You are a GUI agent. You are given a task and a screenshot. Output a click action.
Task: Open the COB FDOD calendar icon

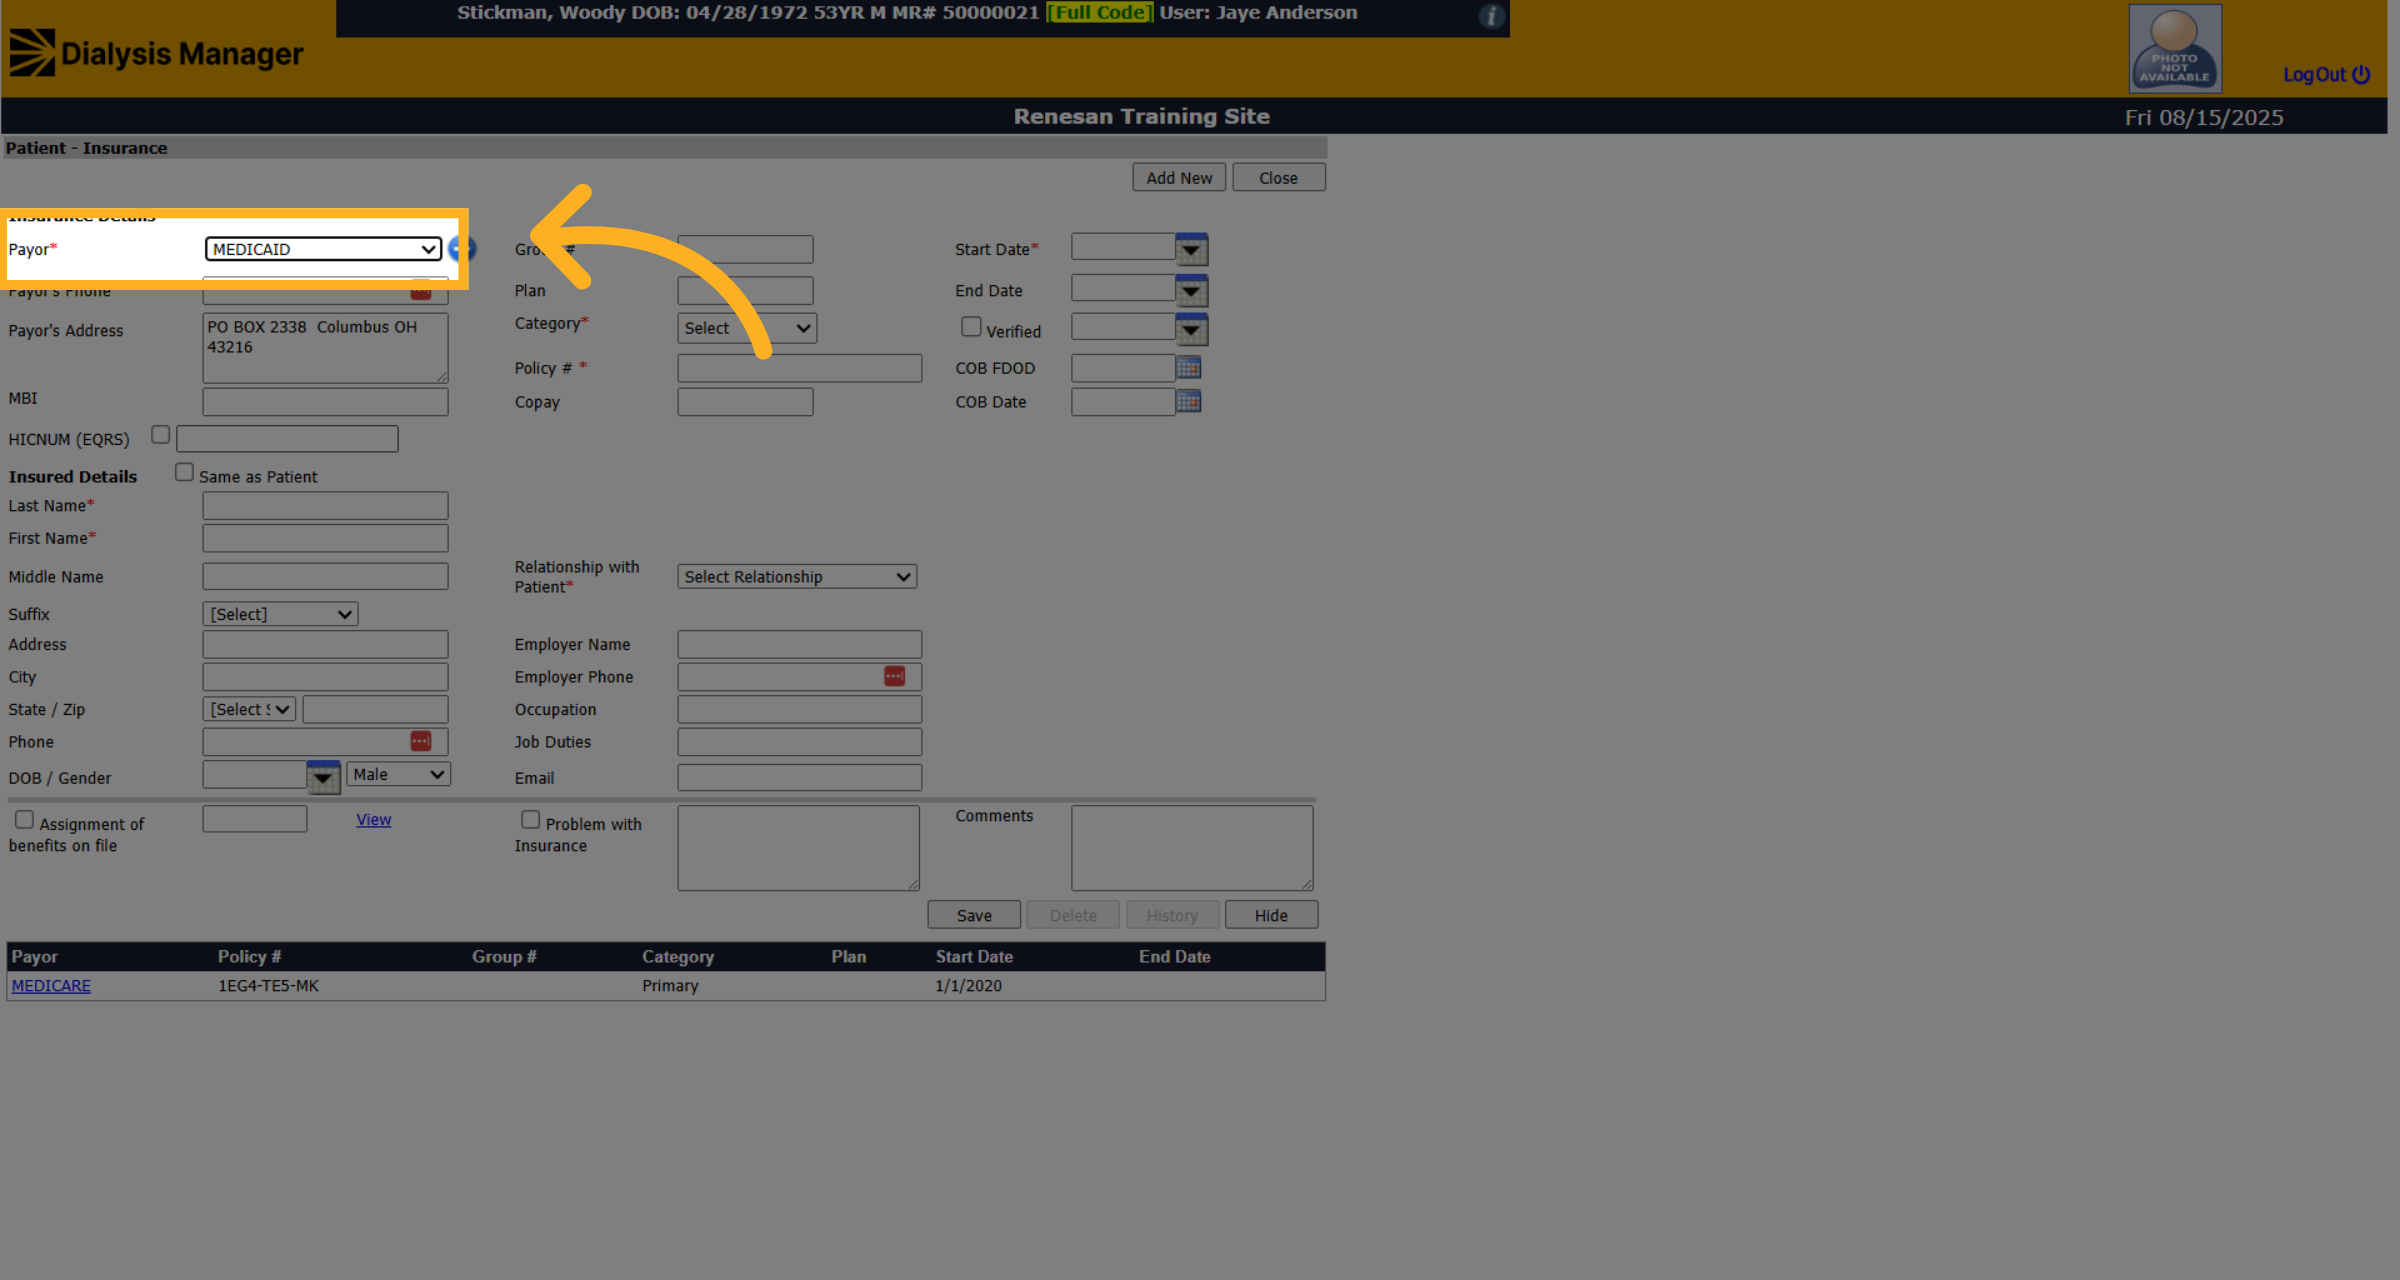point(1188,367)
